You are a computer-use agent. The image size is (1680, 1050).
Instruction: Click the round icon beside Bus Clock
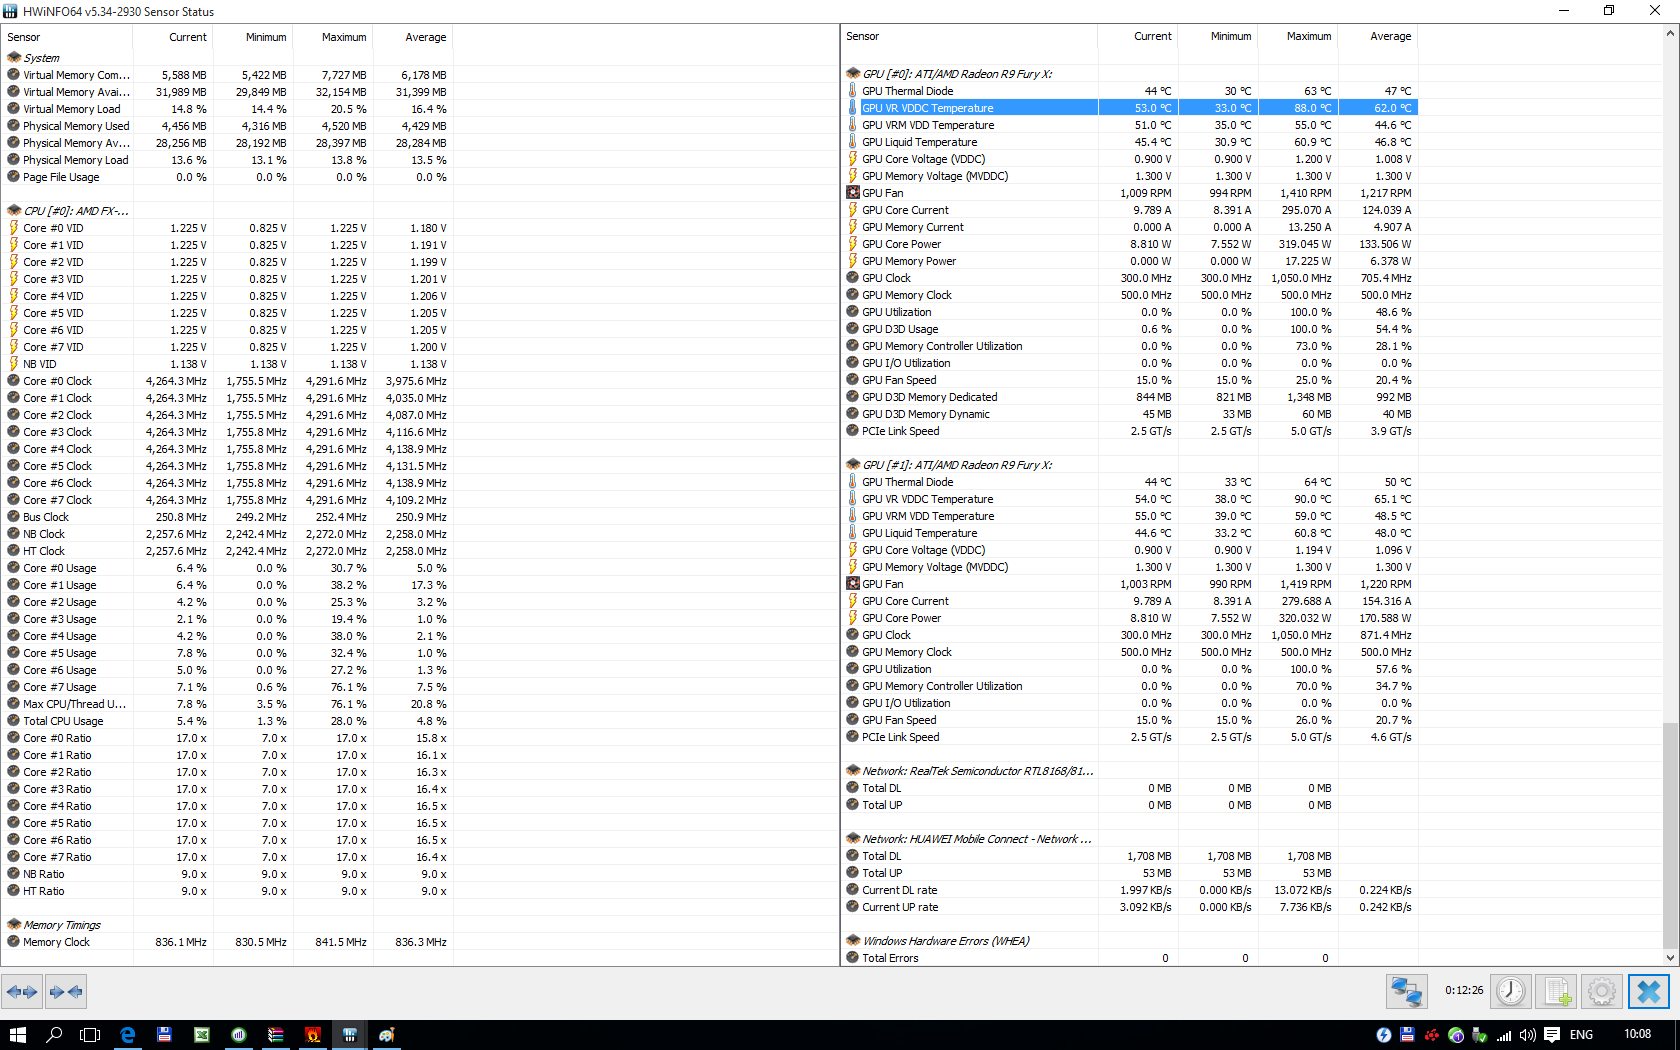click(x=14, y=517)
